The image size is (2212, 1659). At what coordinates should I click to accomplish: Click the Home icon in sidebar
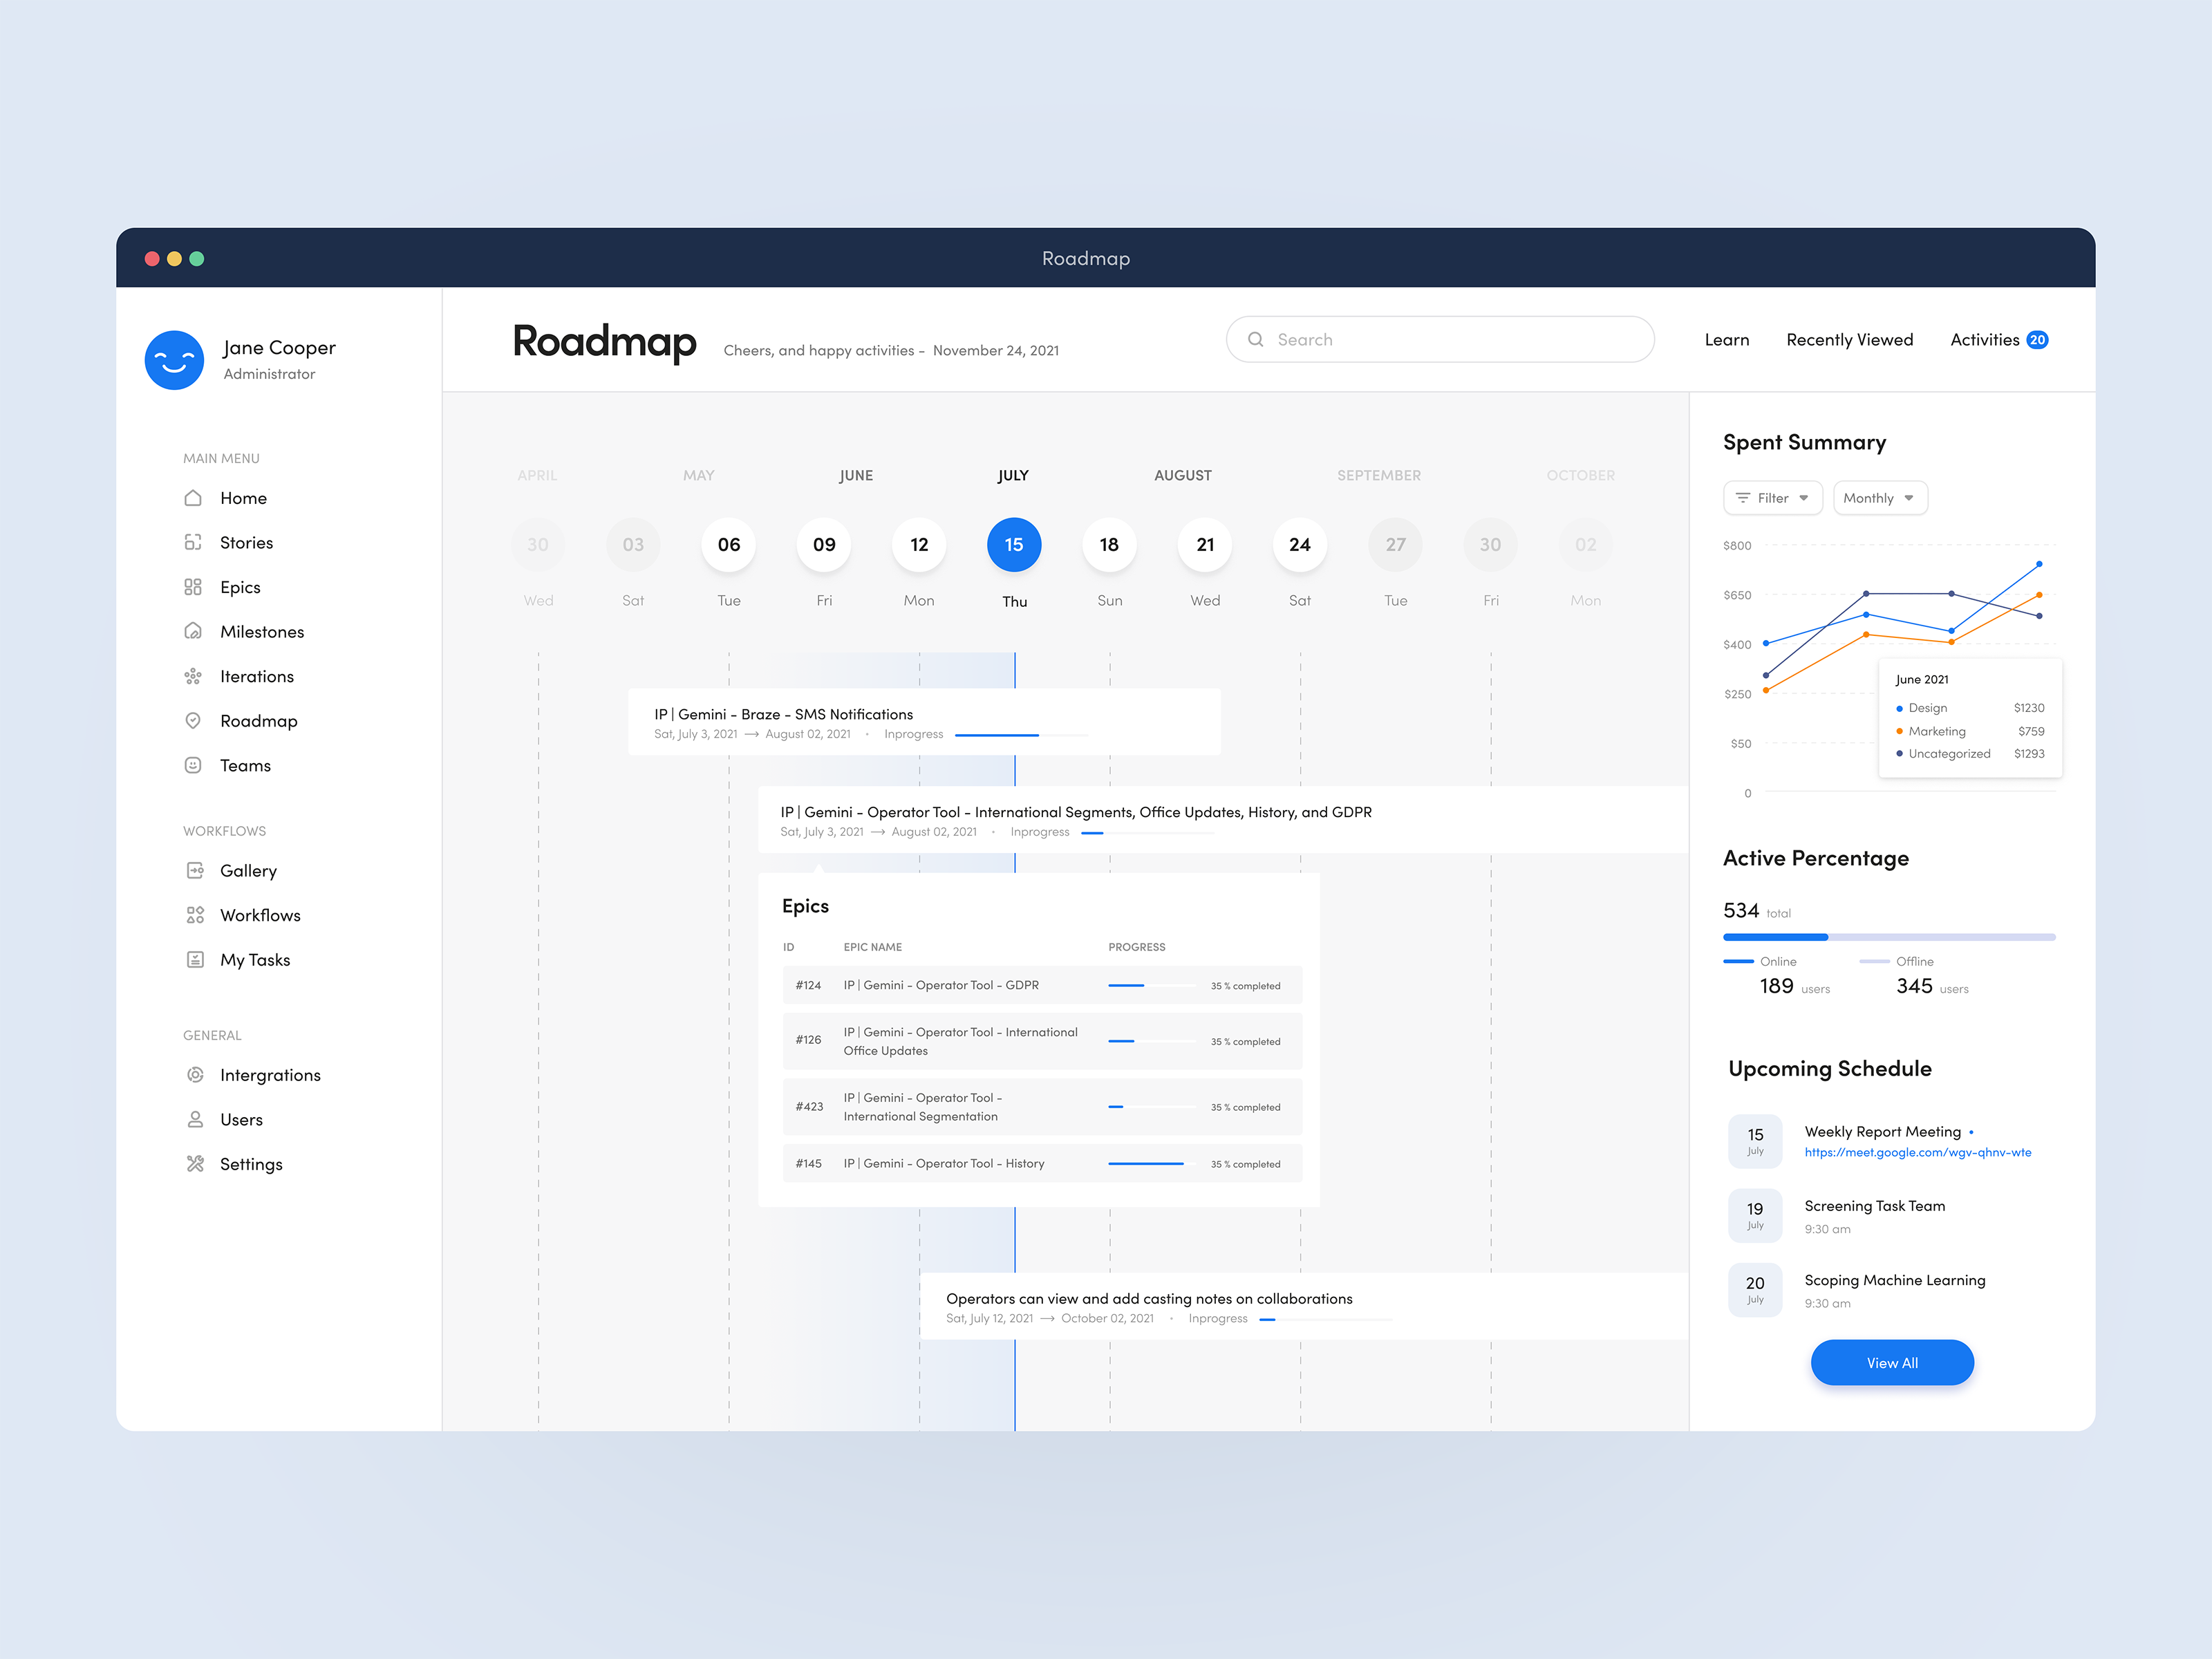coord(193,498)
